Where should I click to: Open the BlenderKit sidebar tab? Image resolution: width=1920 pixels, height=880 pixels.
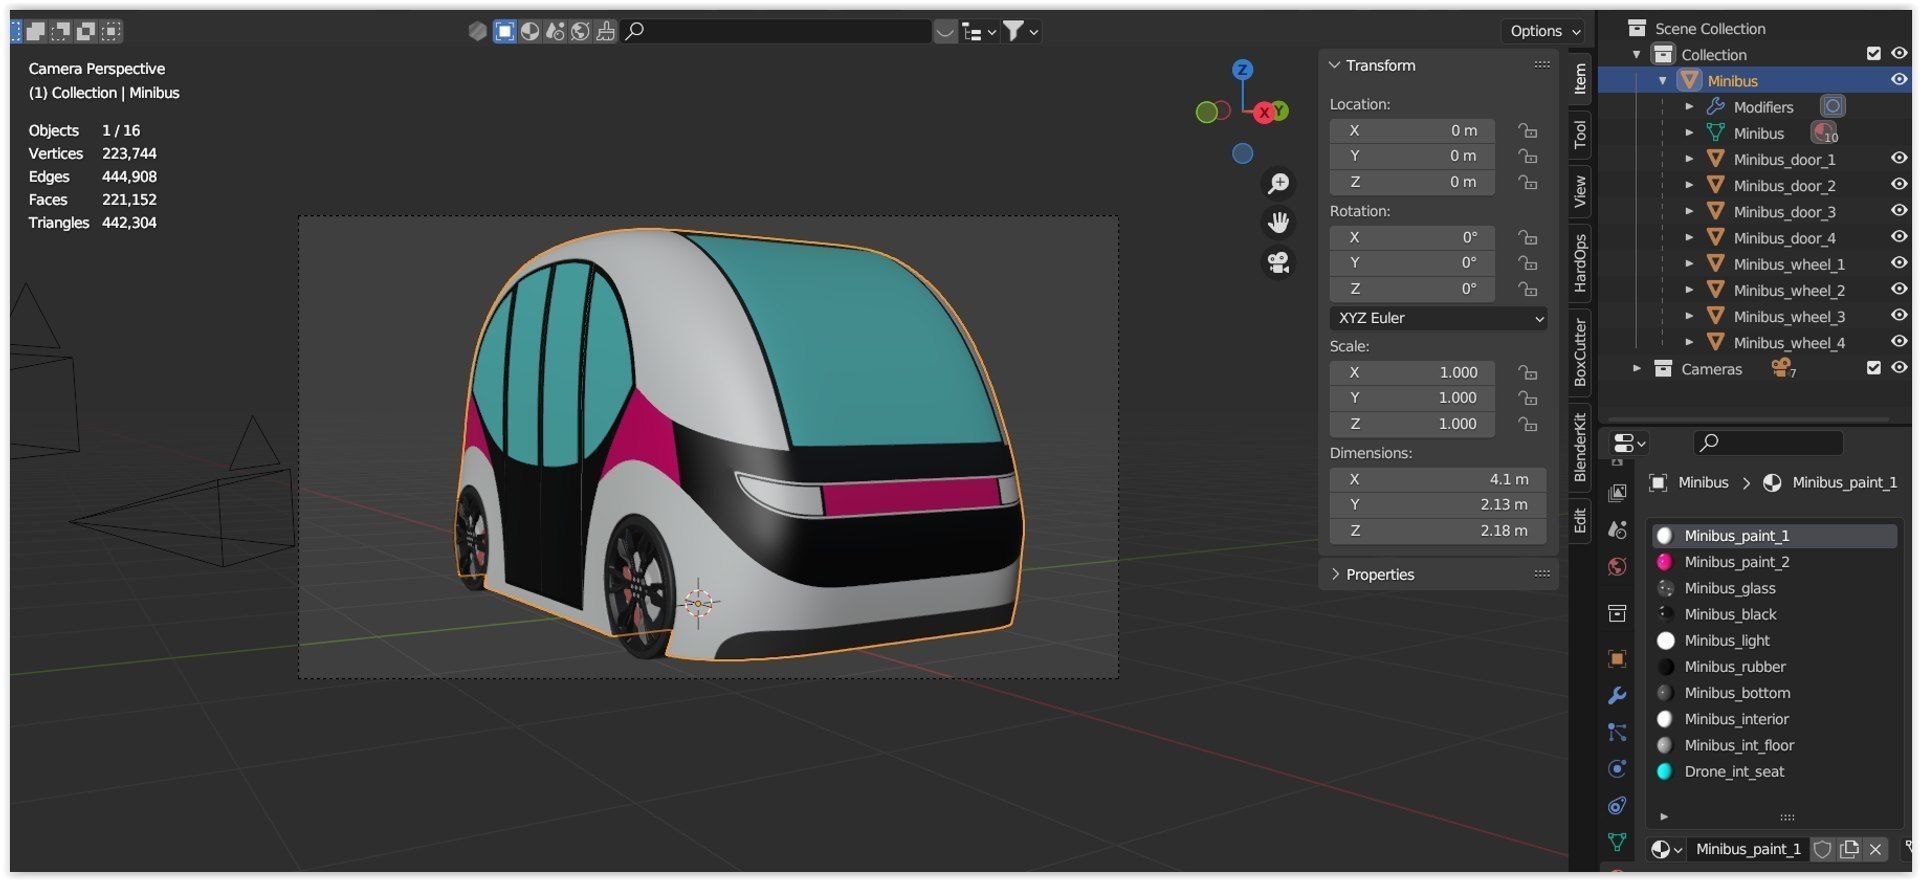[x=1580, y=447]
